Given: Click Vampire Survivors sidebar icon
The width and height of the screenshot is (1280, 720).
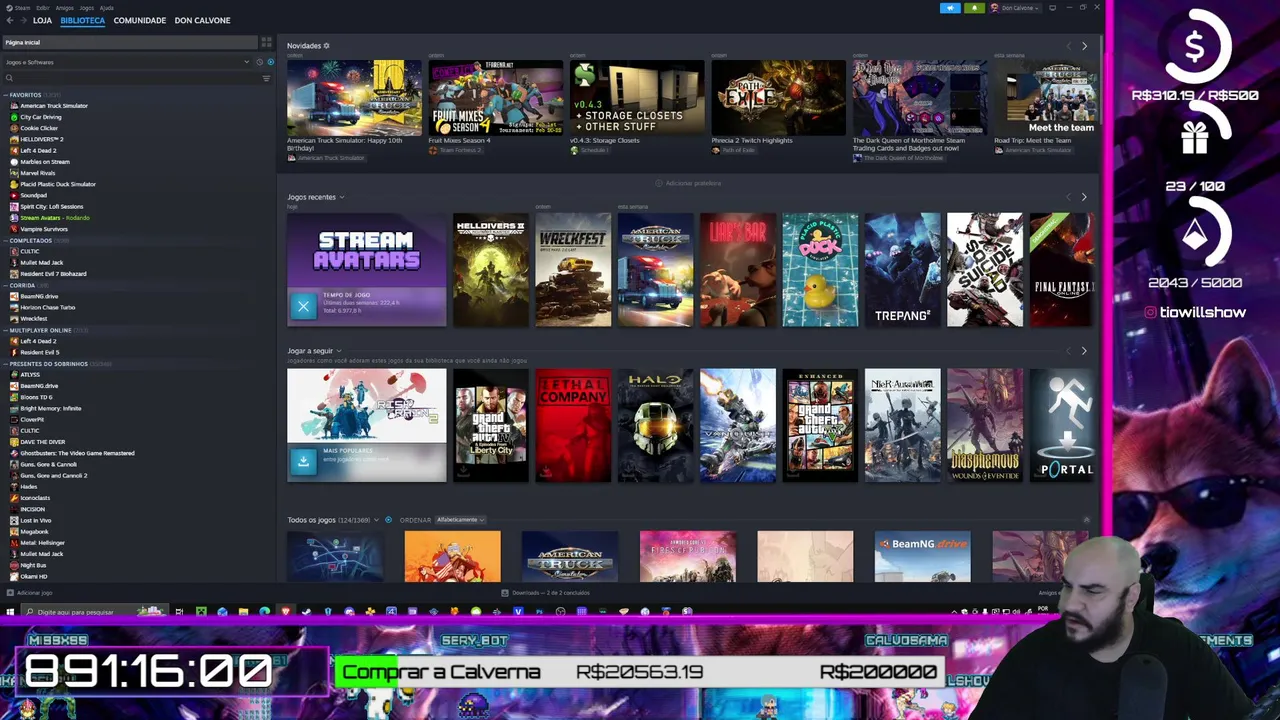Looking at the screenshot, I should point(14,229).
